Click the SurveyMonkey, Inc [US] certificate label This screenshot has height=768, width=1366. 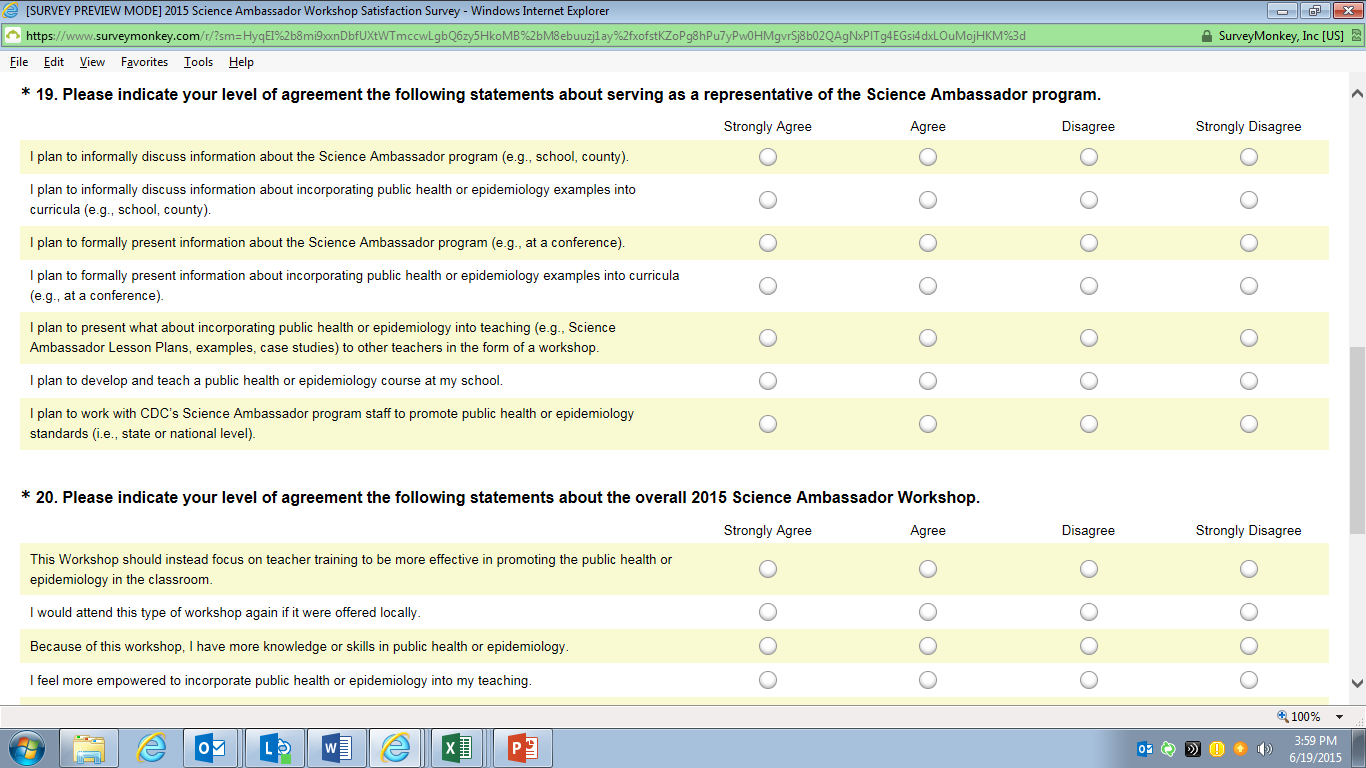tap(1281, 35)
